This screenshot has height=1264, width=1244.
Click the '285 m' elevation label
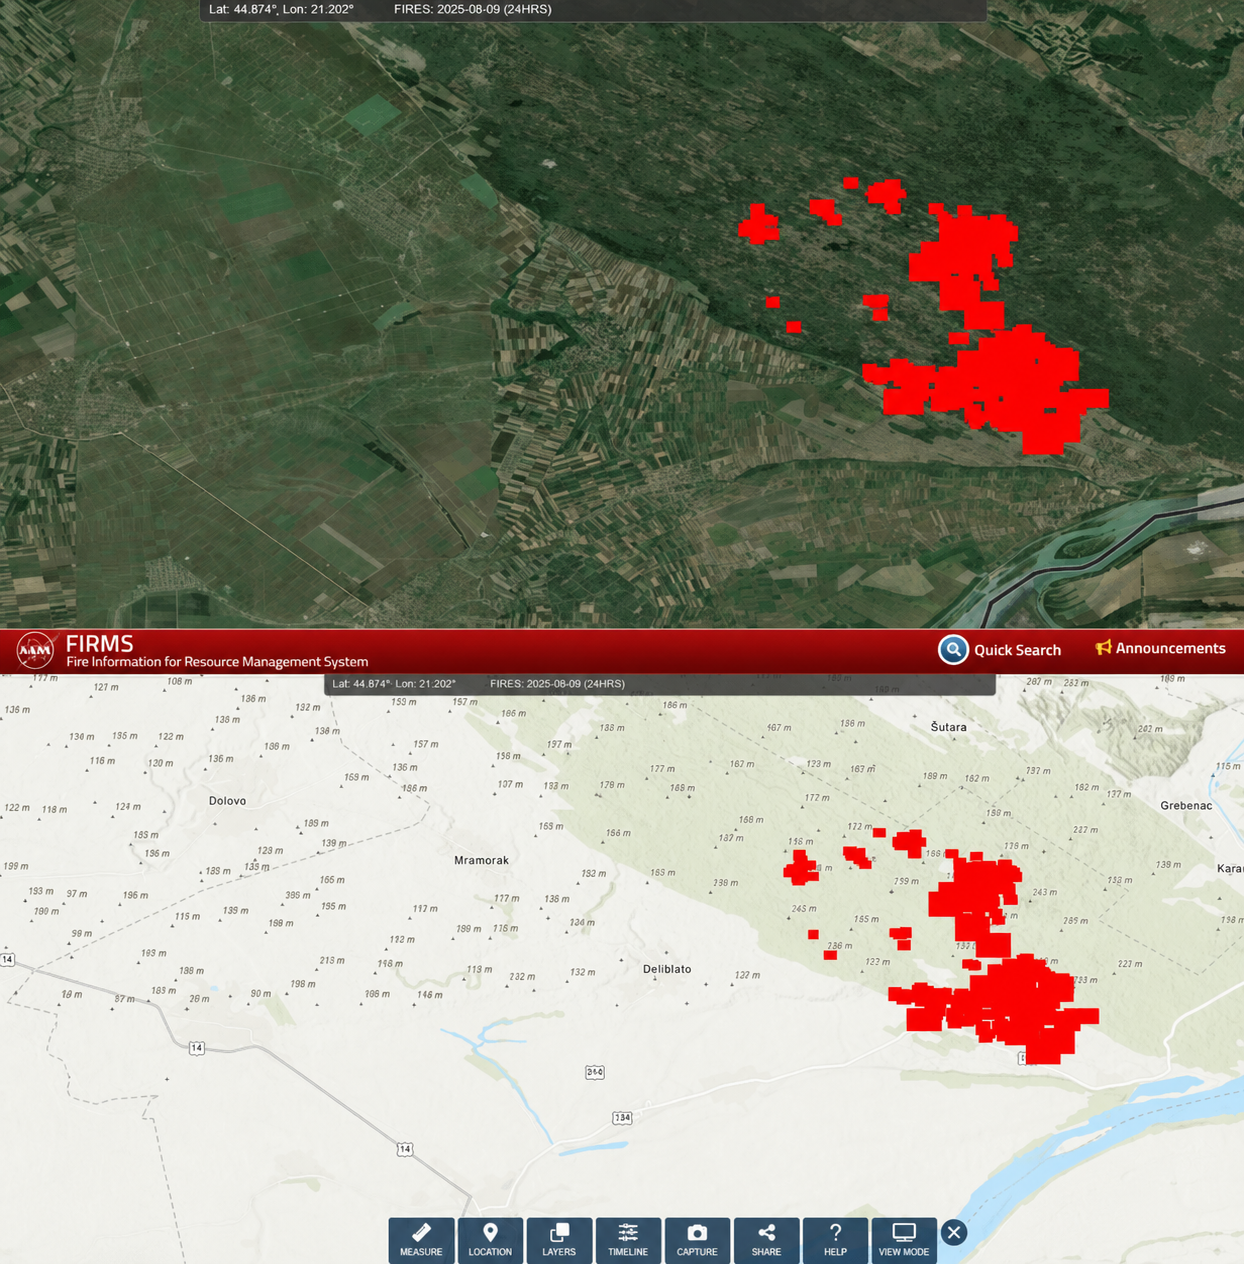tap(1076, 921)
